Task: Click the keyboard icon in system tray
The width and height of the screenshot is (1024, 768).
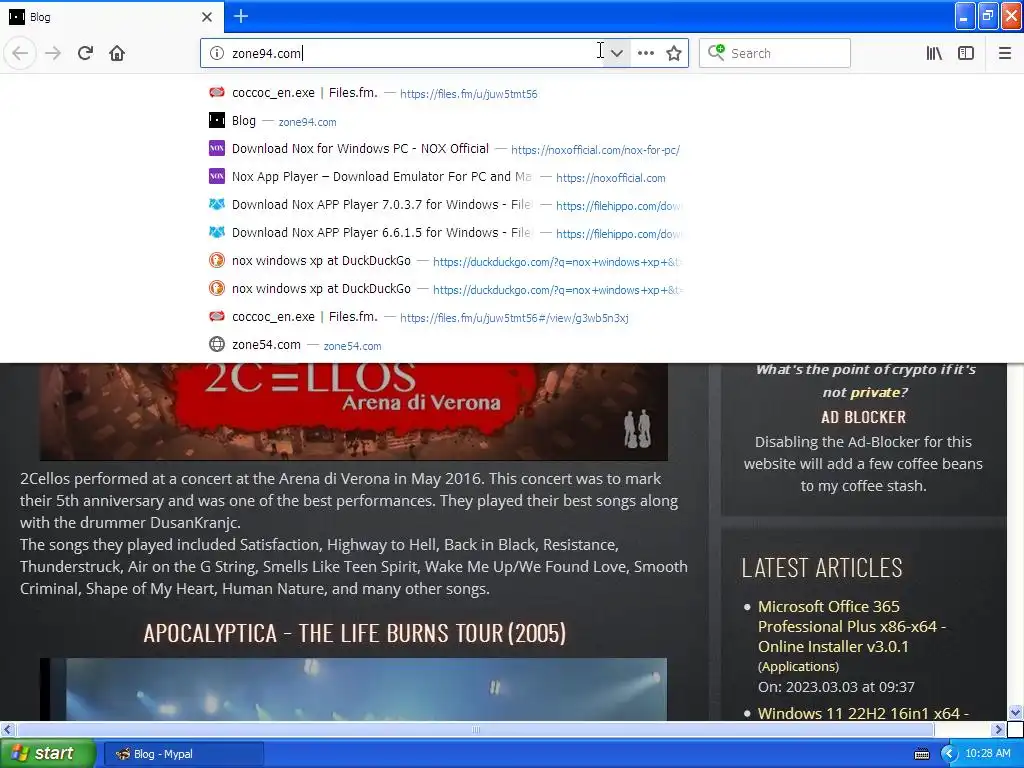Action: [921, 754]
